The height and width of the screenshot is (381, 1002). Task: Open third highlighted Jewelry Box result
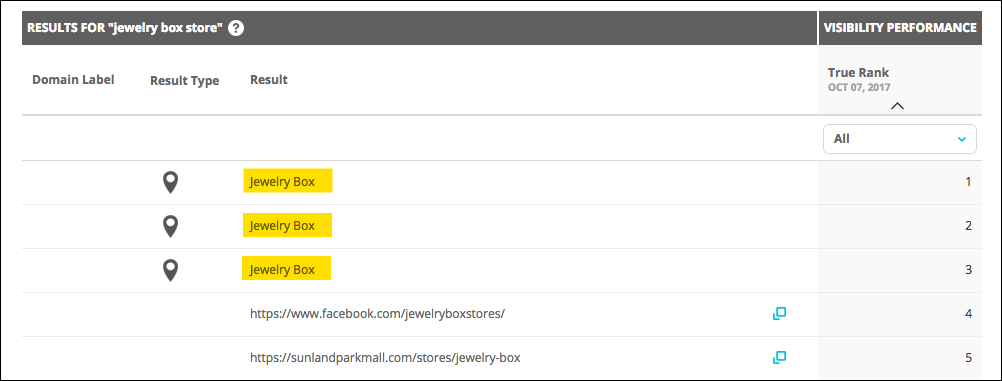pyautogui.click(x=286, y=269)
